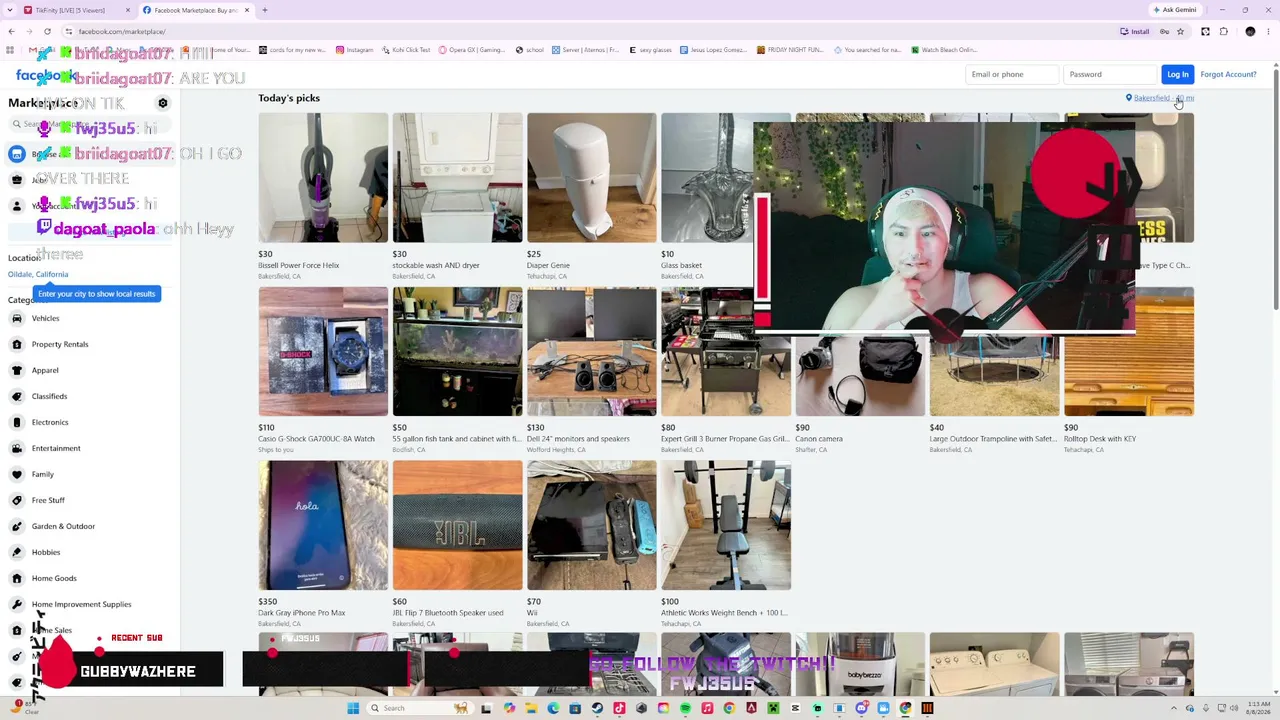Open the Free Stuff category icon
The height and width of the screenshot is (720, 1280).
click(17, 500)
